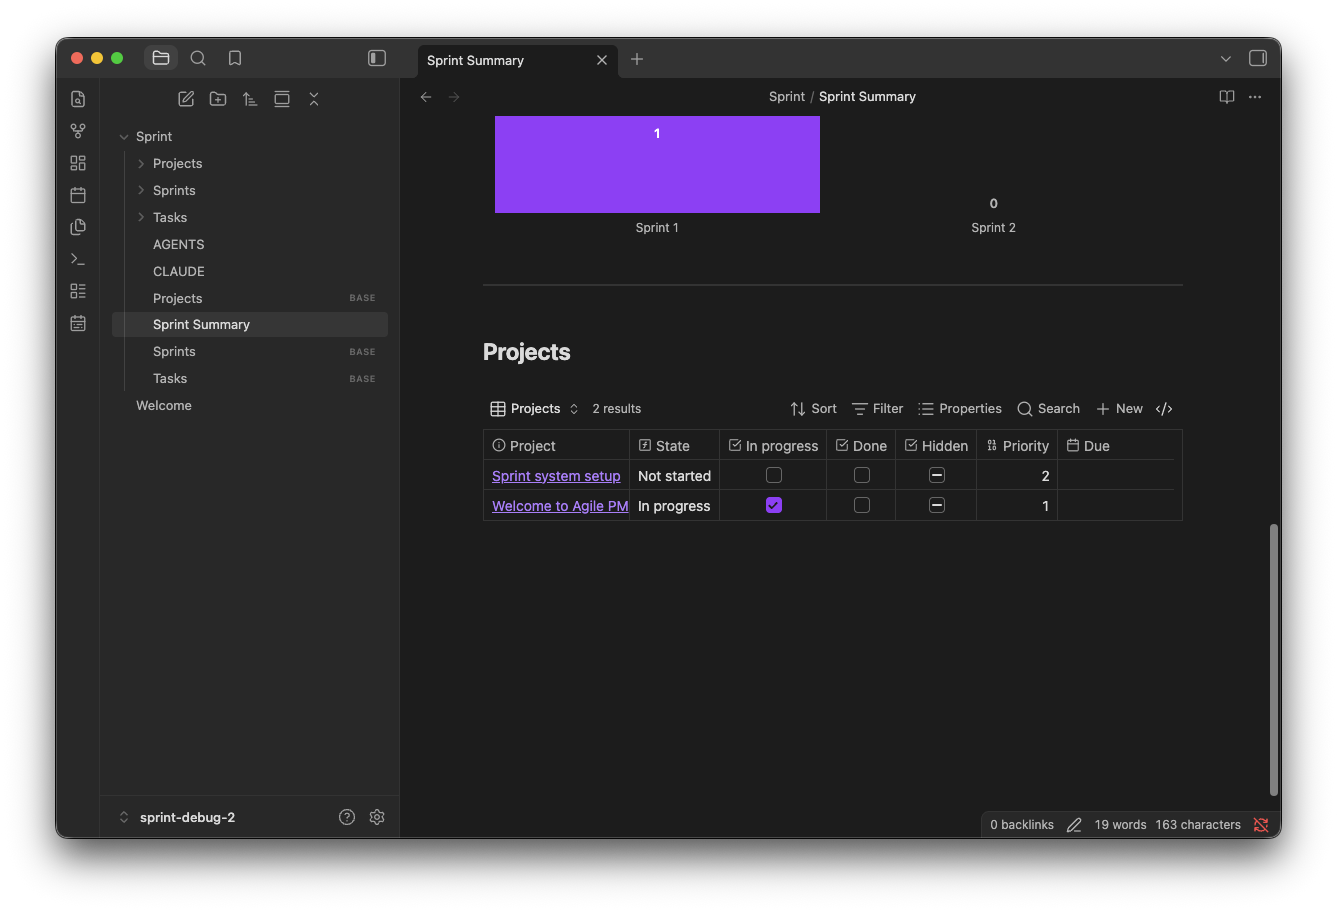This screenshot has width=1337, height=912.
Task: Click sync status icon in status bar
Action: click(x=1261, y=825)
